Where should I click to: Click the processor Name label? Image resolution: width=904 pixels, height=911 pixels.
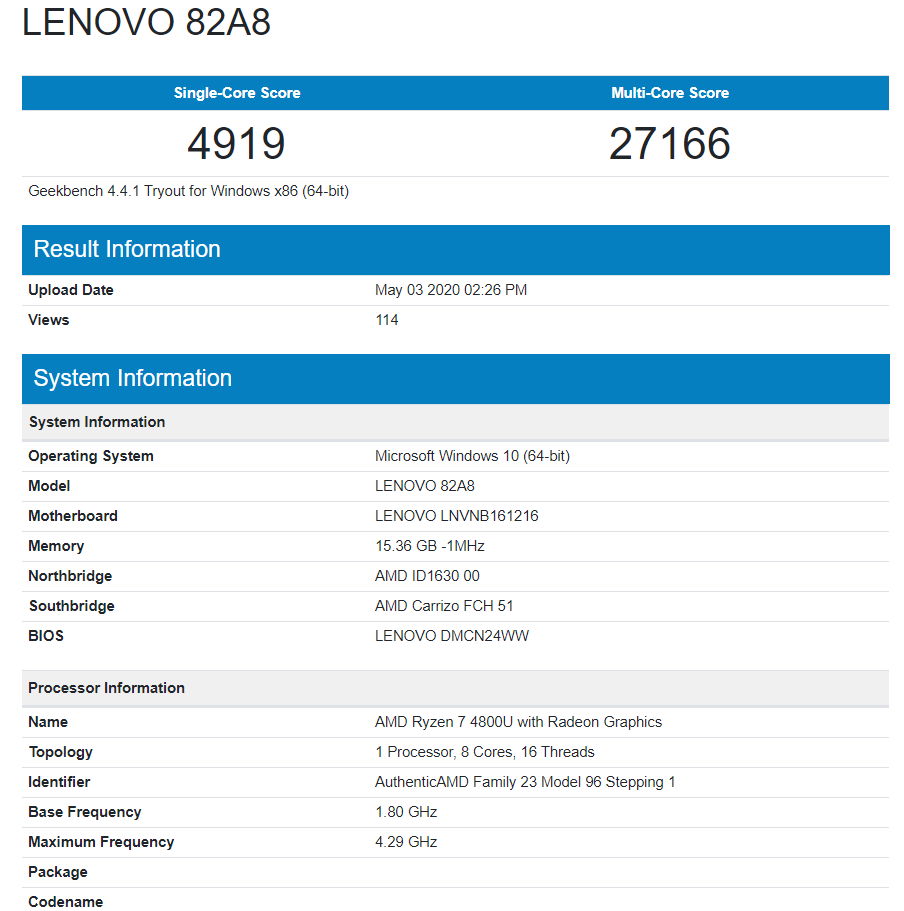click(x=48, y=722)
